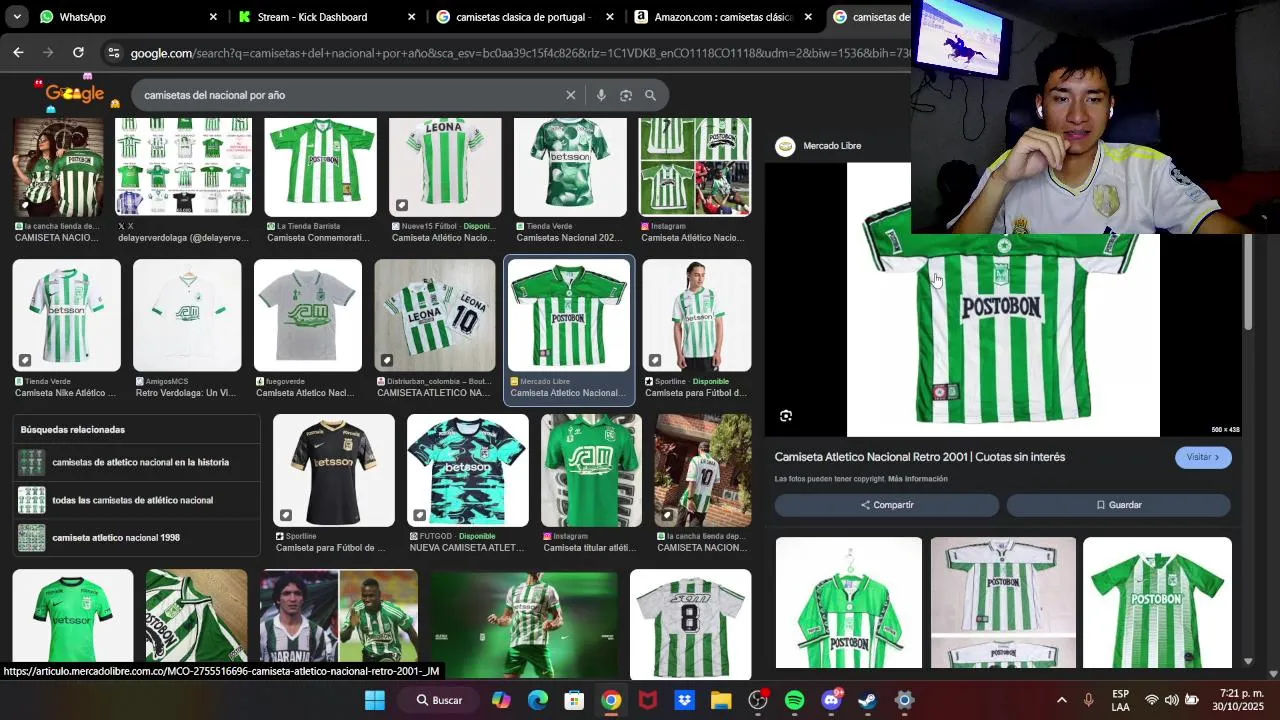Screen dimensions: 1280x720
Task: Click the Mercado Libre source icon in preview
Action: point(785,146)
